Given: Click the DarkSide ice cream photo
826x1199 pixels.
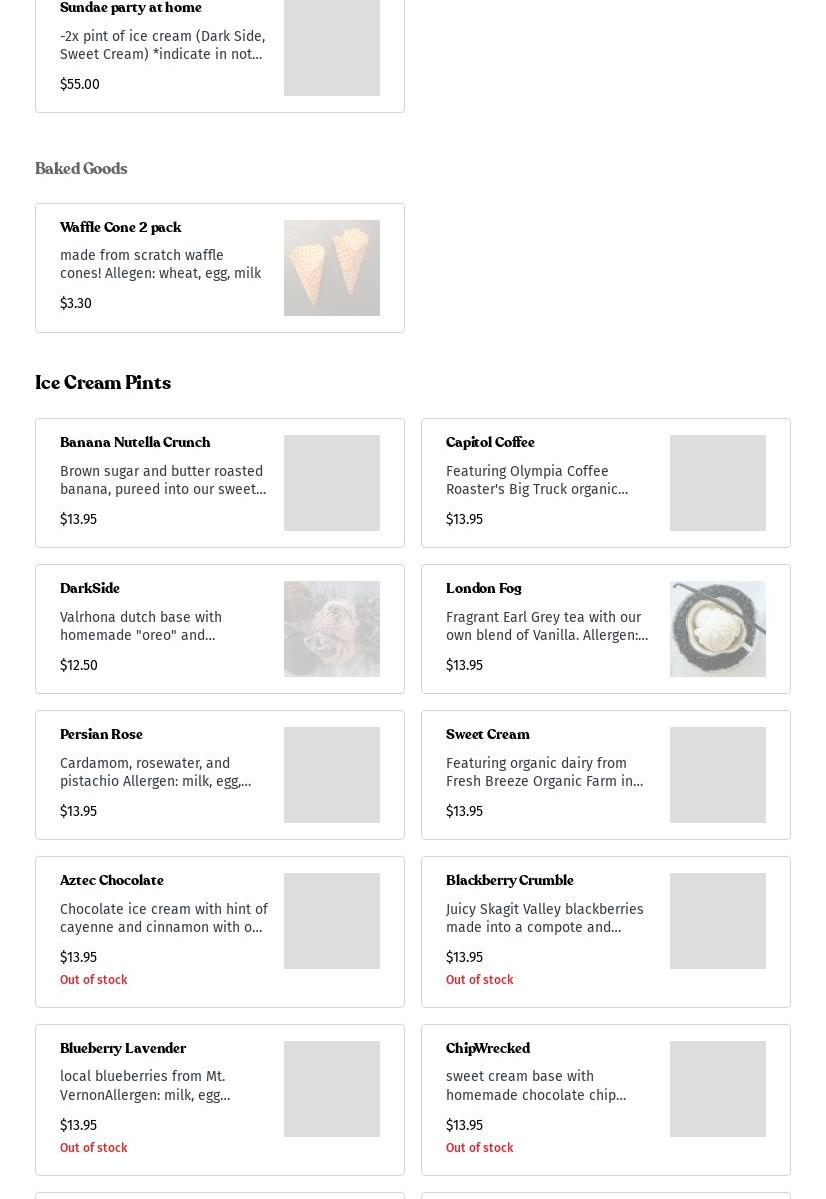Looking at the screenshot, I should tap(331, 629).
